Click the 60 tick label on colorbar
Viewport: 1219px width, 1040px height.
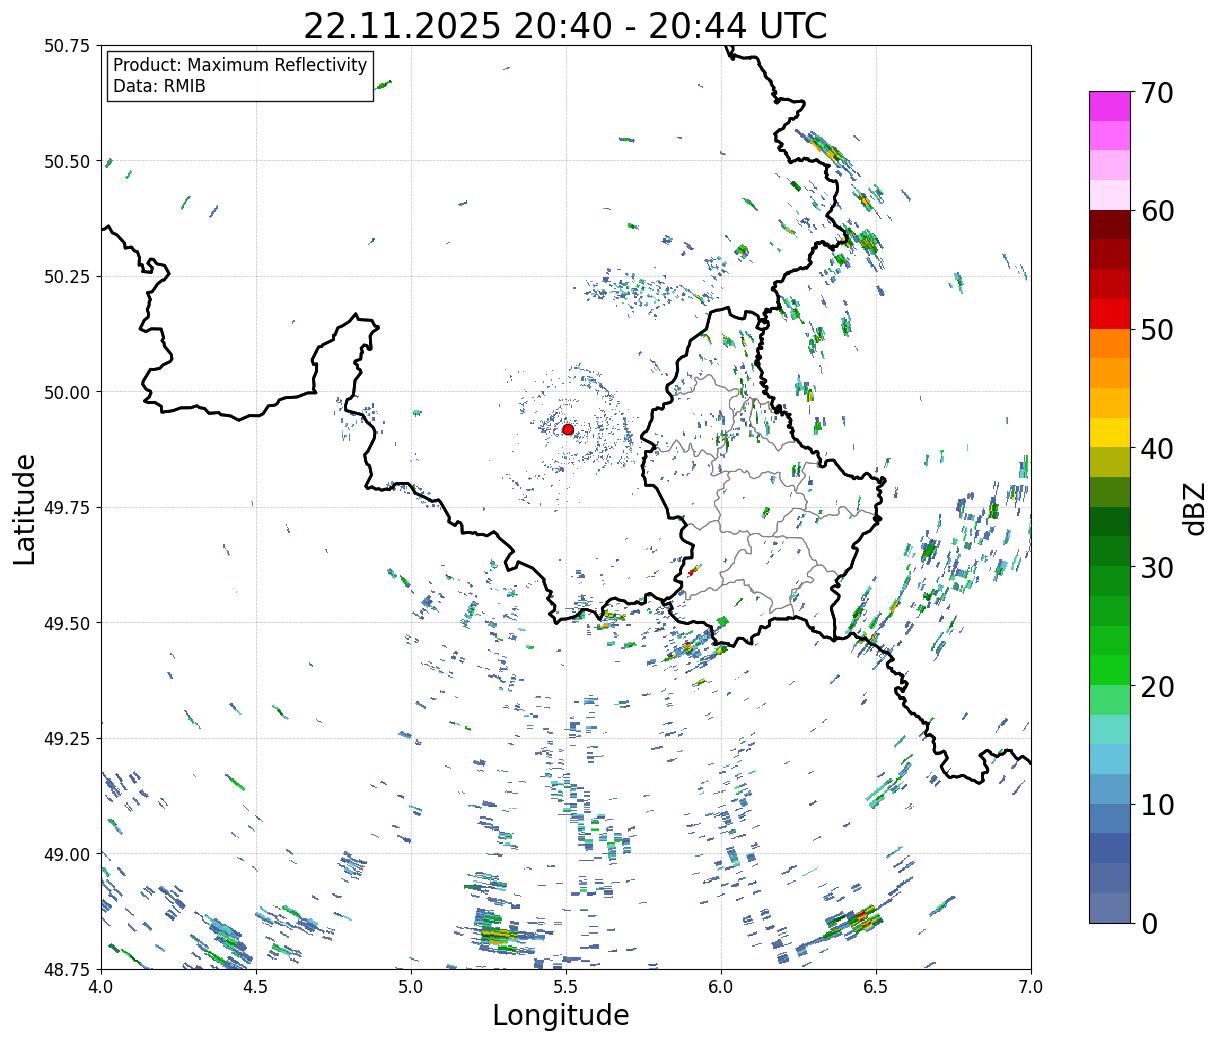click(1158, 211)
